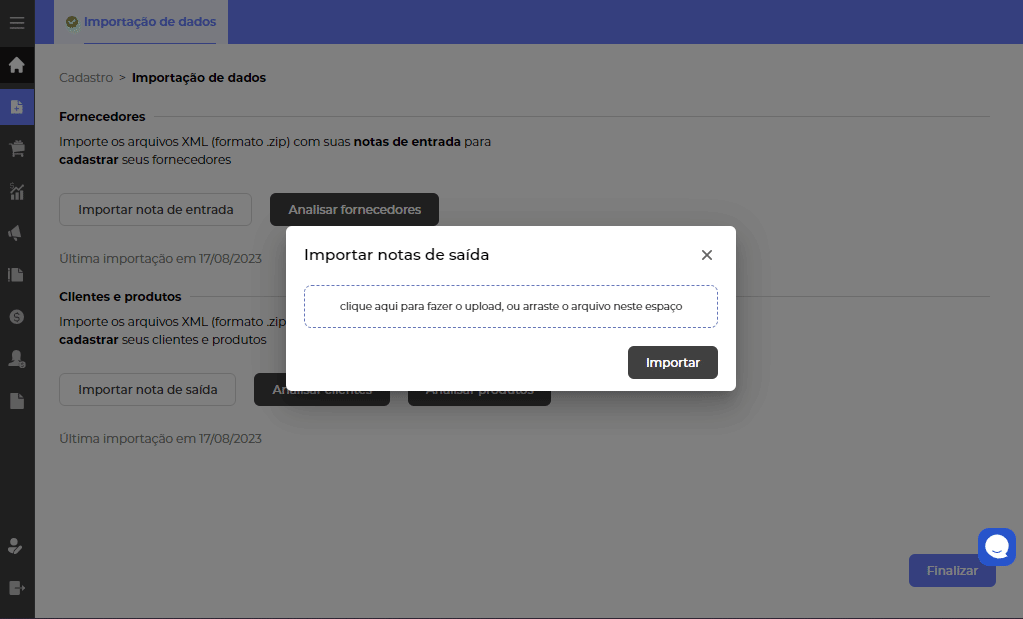
Task: Open the user settings sidebar icon
Action: click(x=17, y=359)
